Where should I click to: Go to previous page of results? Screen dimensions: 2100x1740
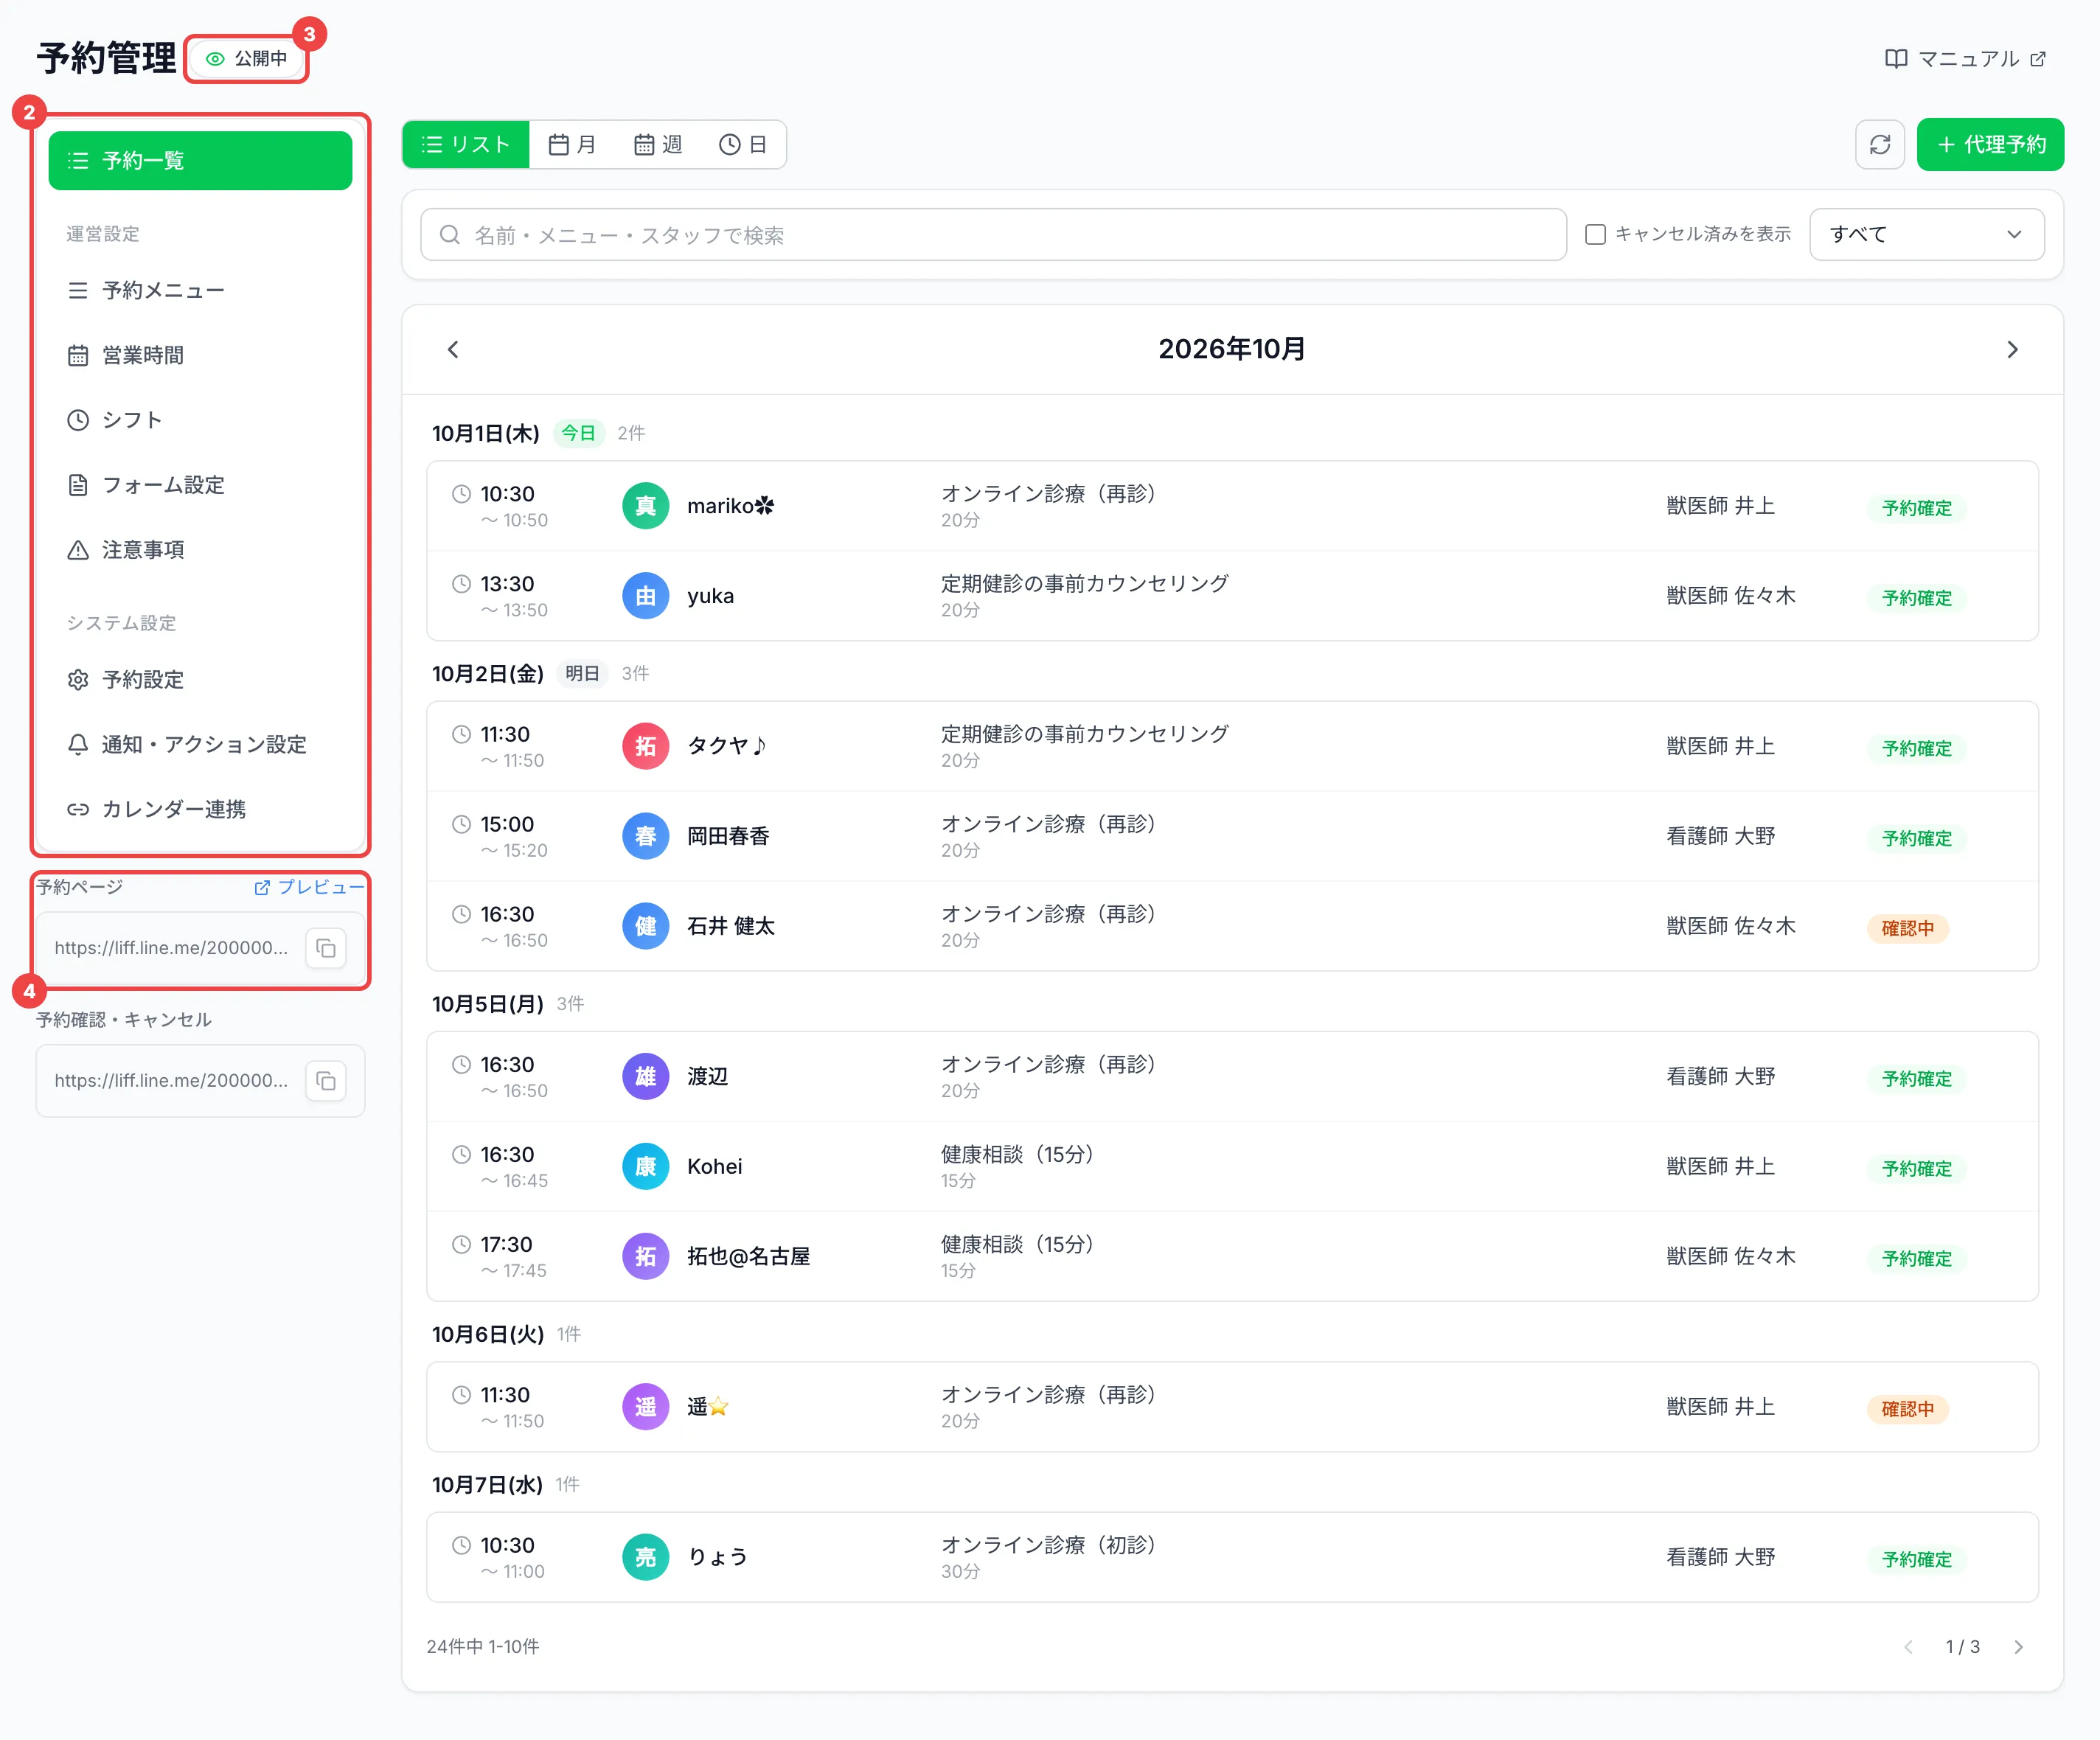click(x=1908, y=1647)
